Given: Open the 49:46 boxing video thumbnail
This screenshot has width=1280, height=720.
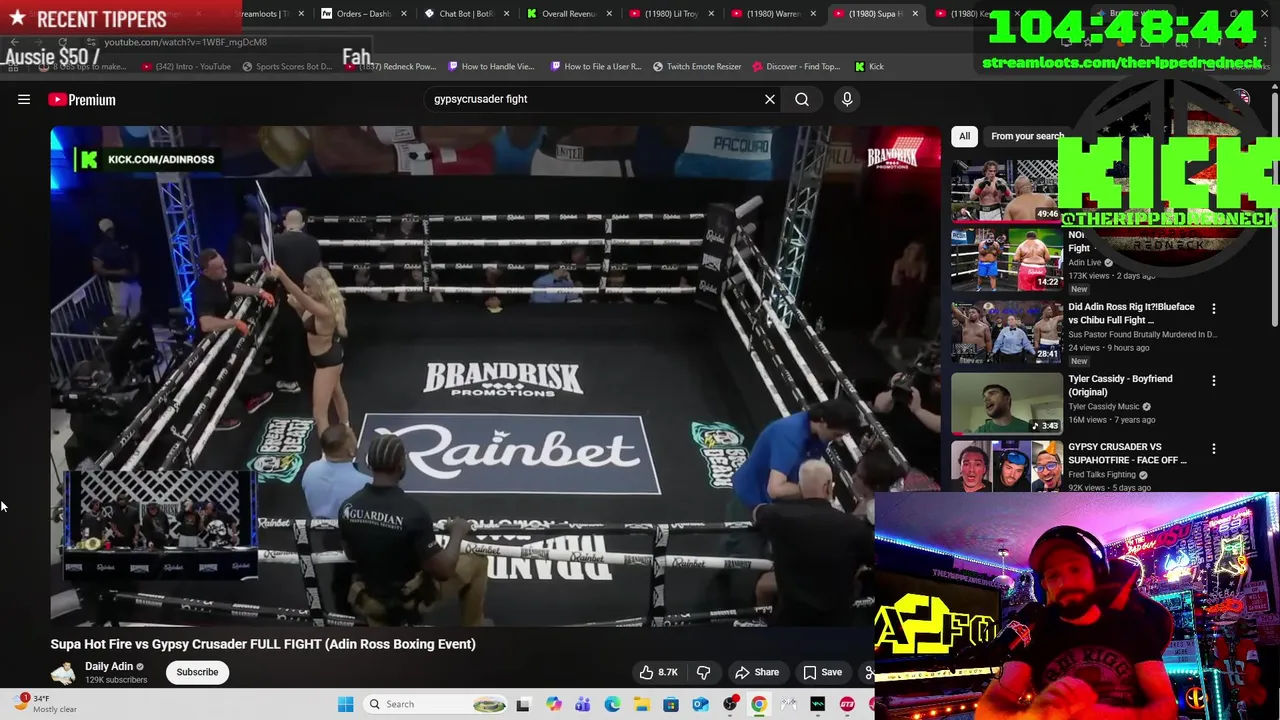Looking at the screenshot, I should 1005,190.
